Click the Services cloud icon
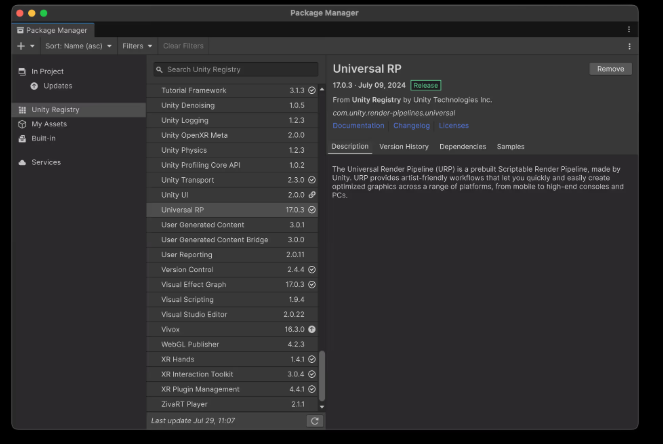The width and height of the screenshot is (663, 444). pos(22,162)
